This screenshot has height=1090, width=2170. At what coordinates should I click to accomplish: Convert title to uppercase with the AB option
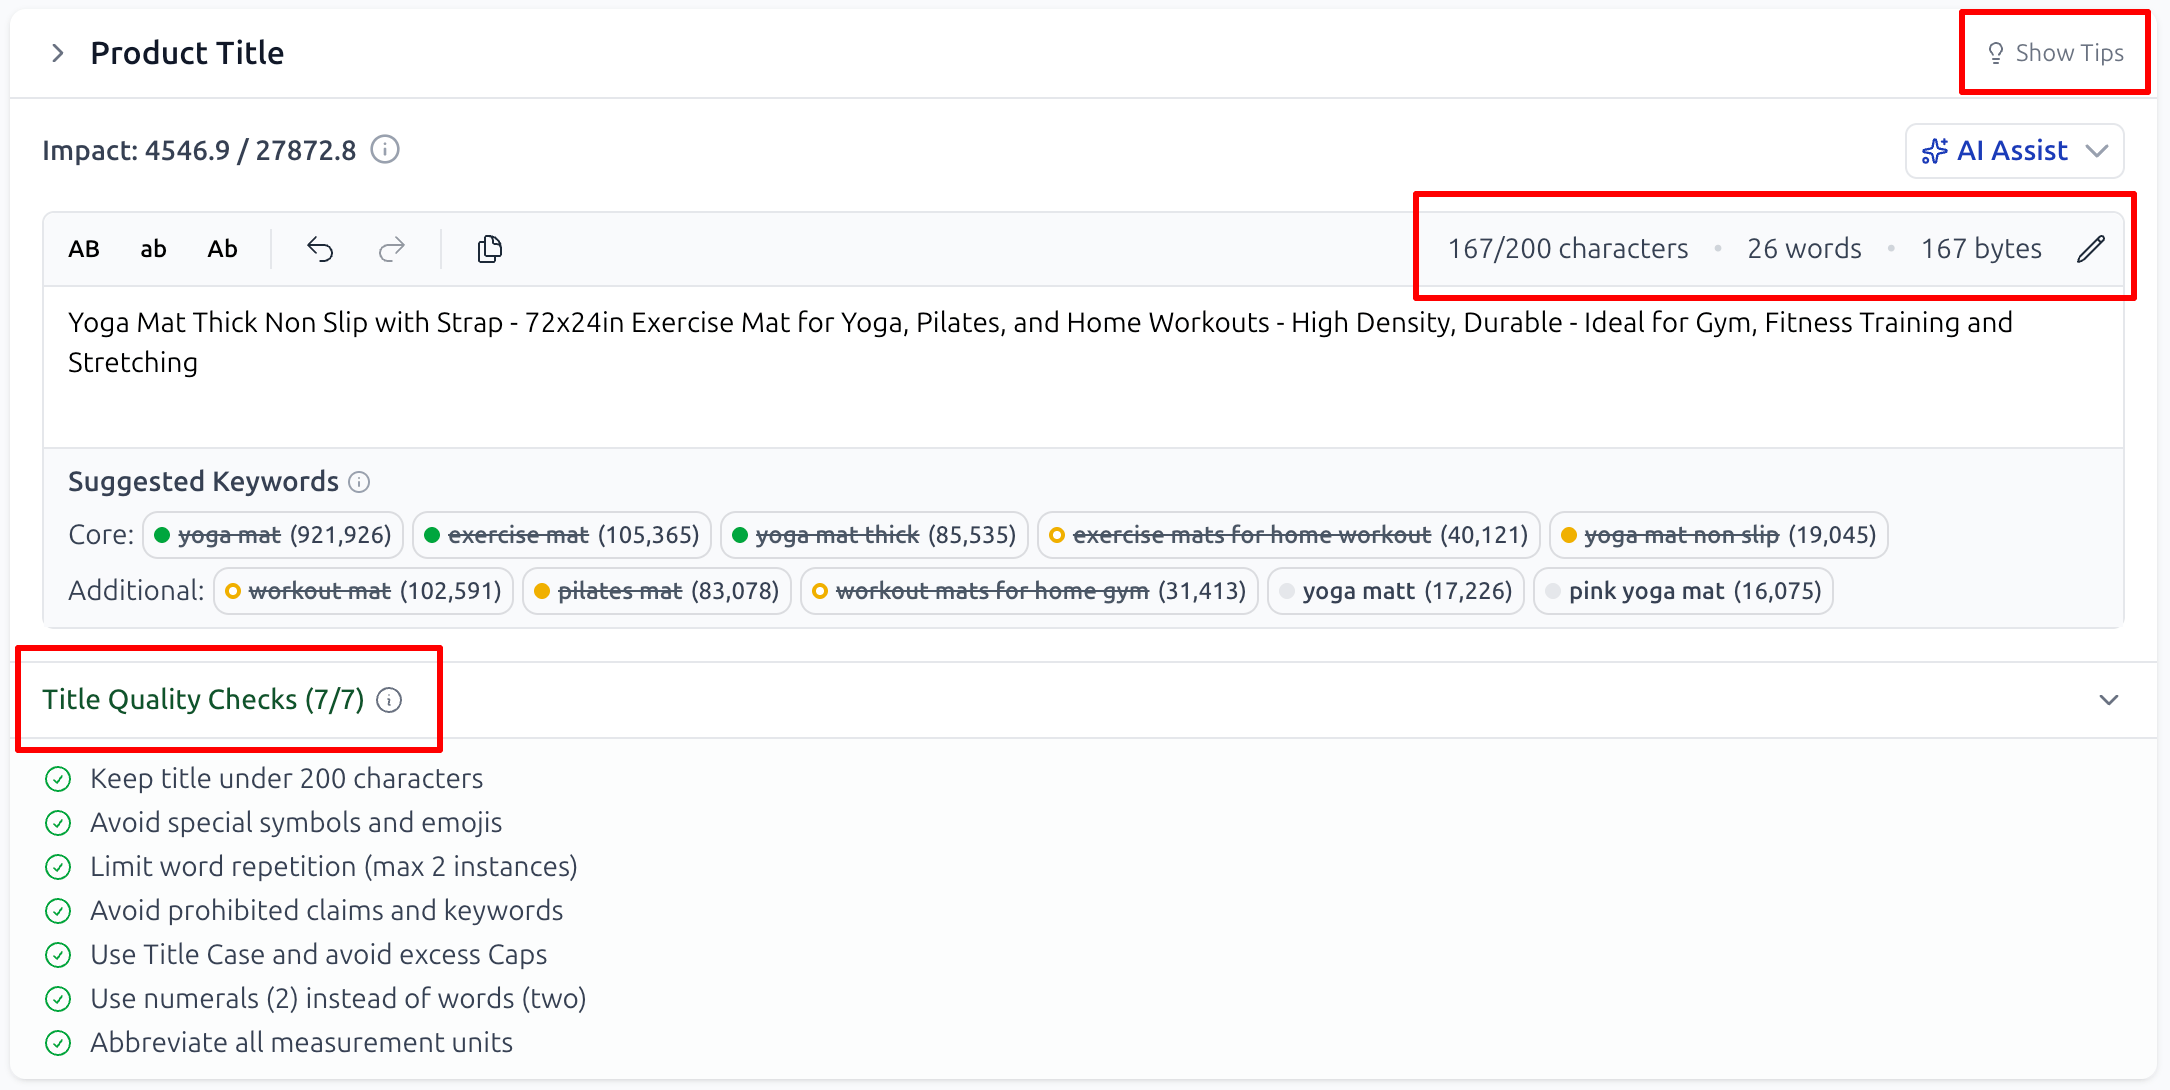84,248
